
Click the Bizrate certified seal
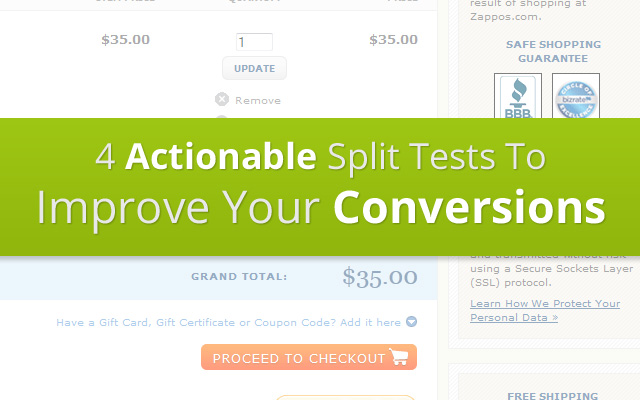576,96
